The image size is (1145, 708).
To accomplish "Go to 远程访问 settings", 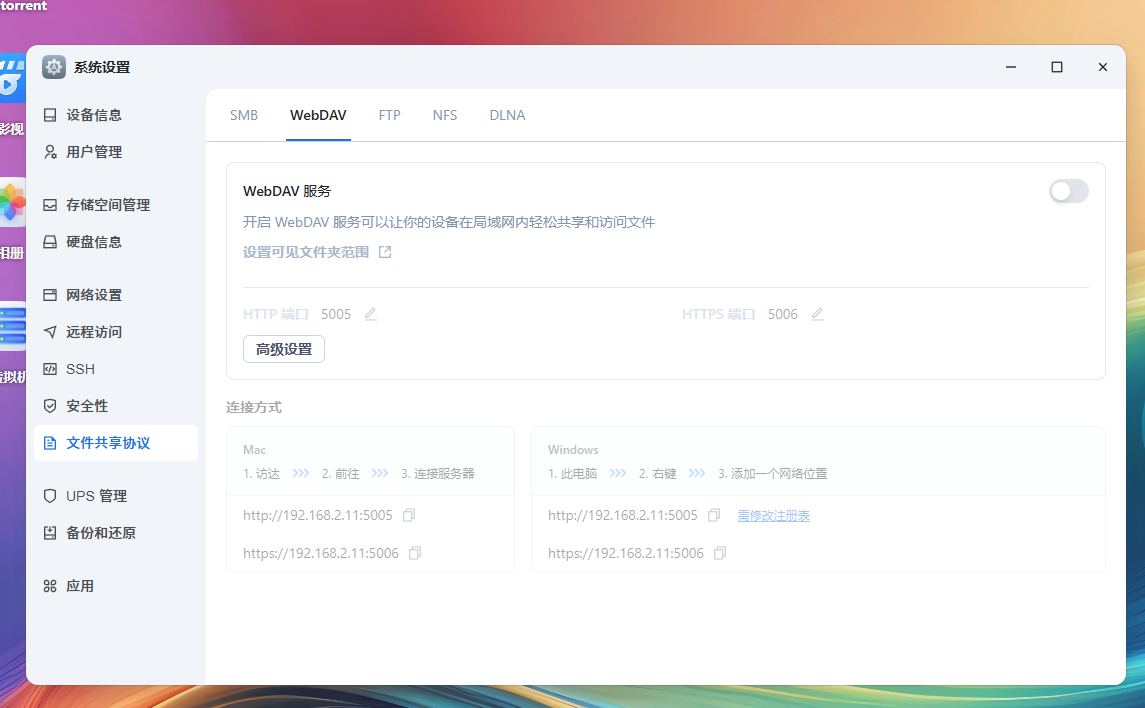I will tap(115, 332).
